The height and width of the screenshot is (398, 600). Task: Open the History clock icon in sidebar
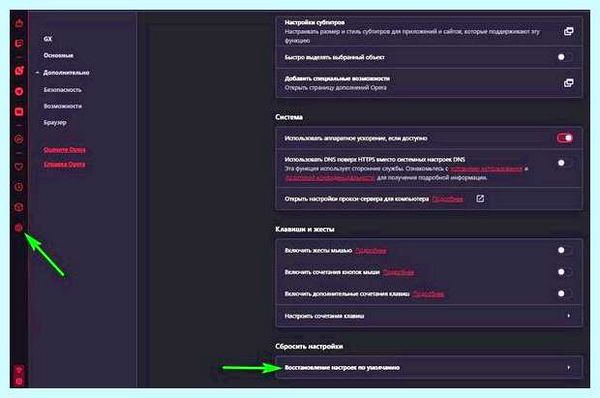19,187
